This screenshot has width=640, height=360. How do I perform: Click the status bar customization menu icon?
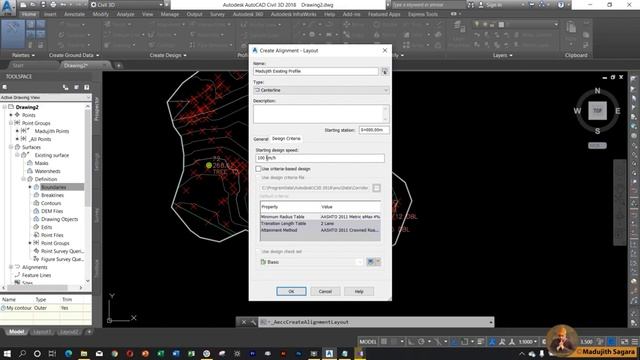pos(635,342)
